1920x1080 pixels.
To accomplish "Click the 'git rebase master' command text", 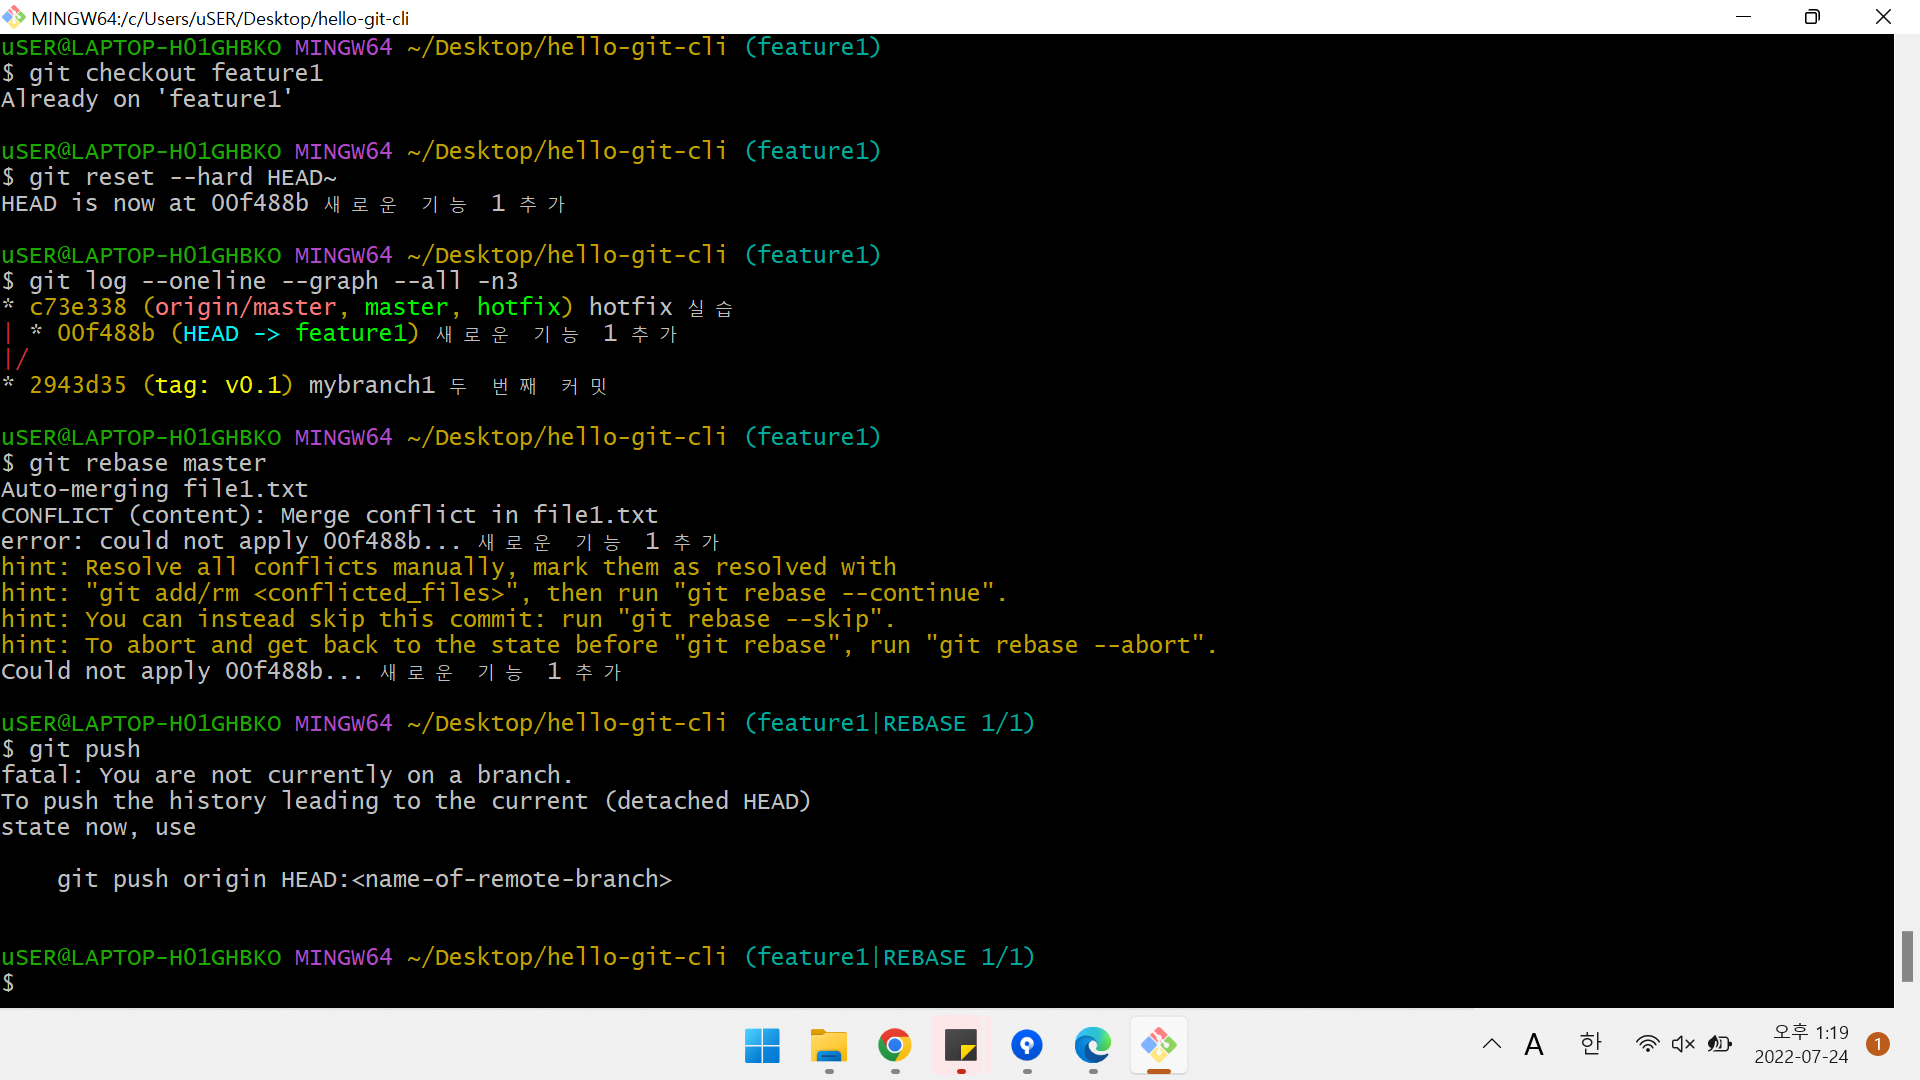I will click(147, 463).
